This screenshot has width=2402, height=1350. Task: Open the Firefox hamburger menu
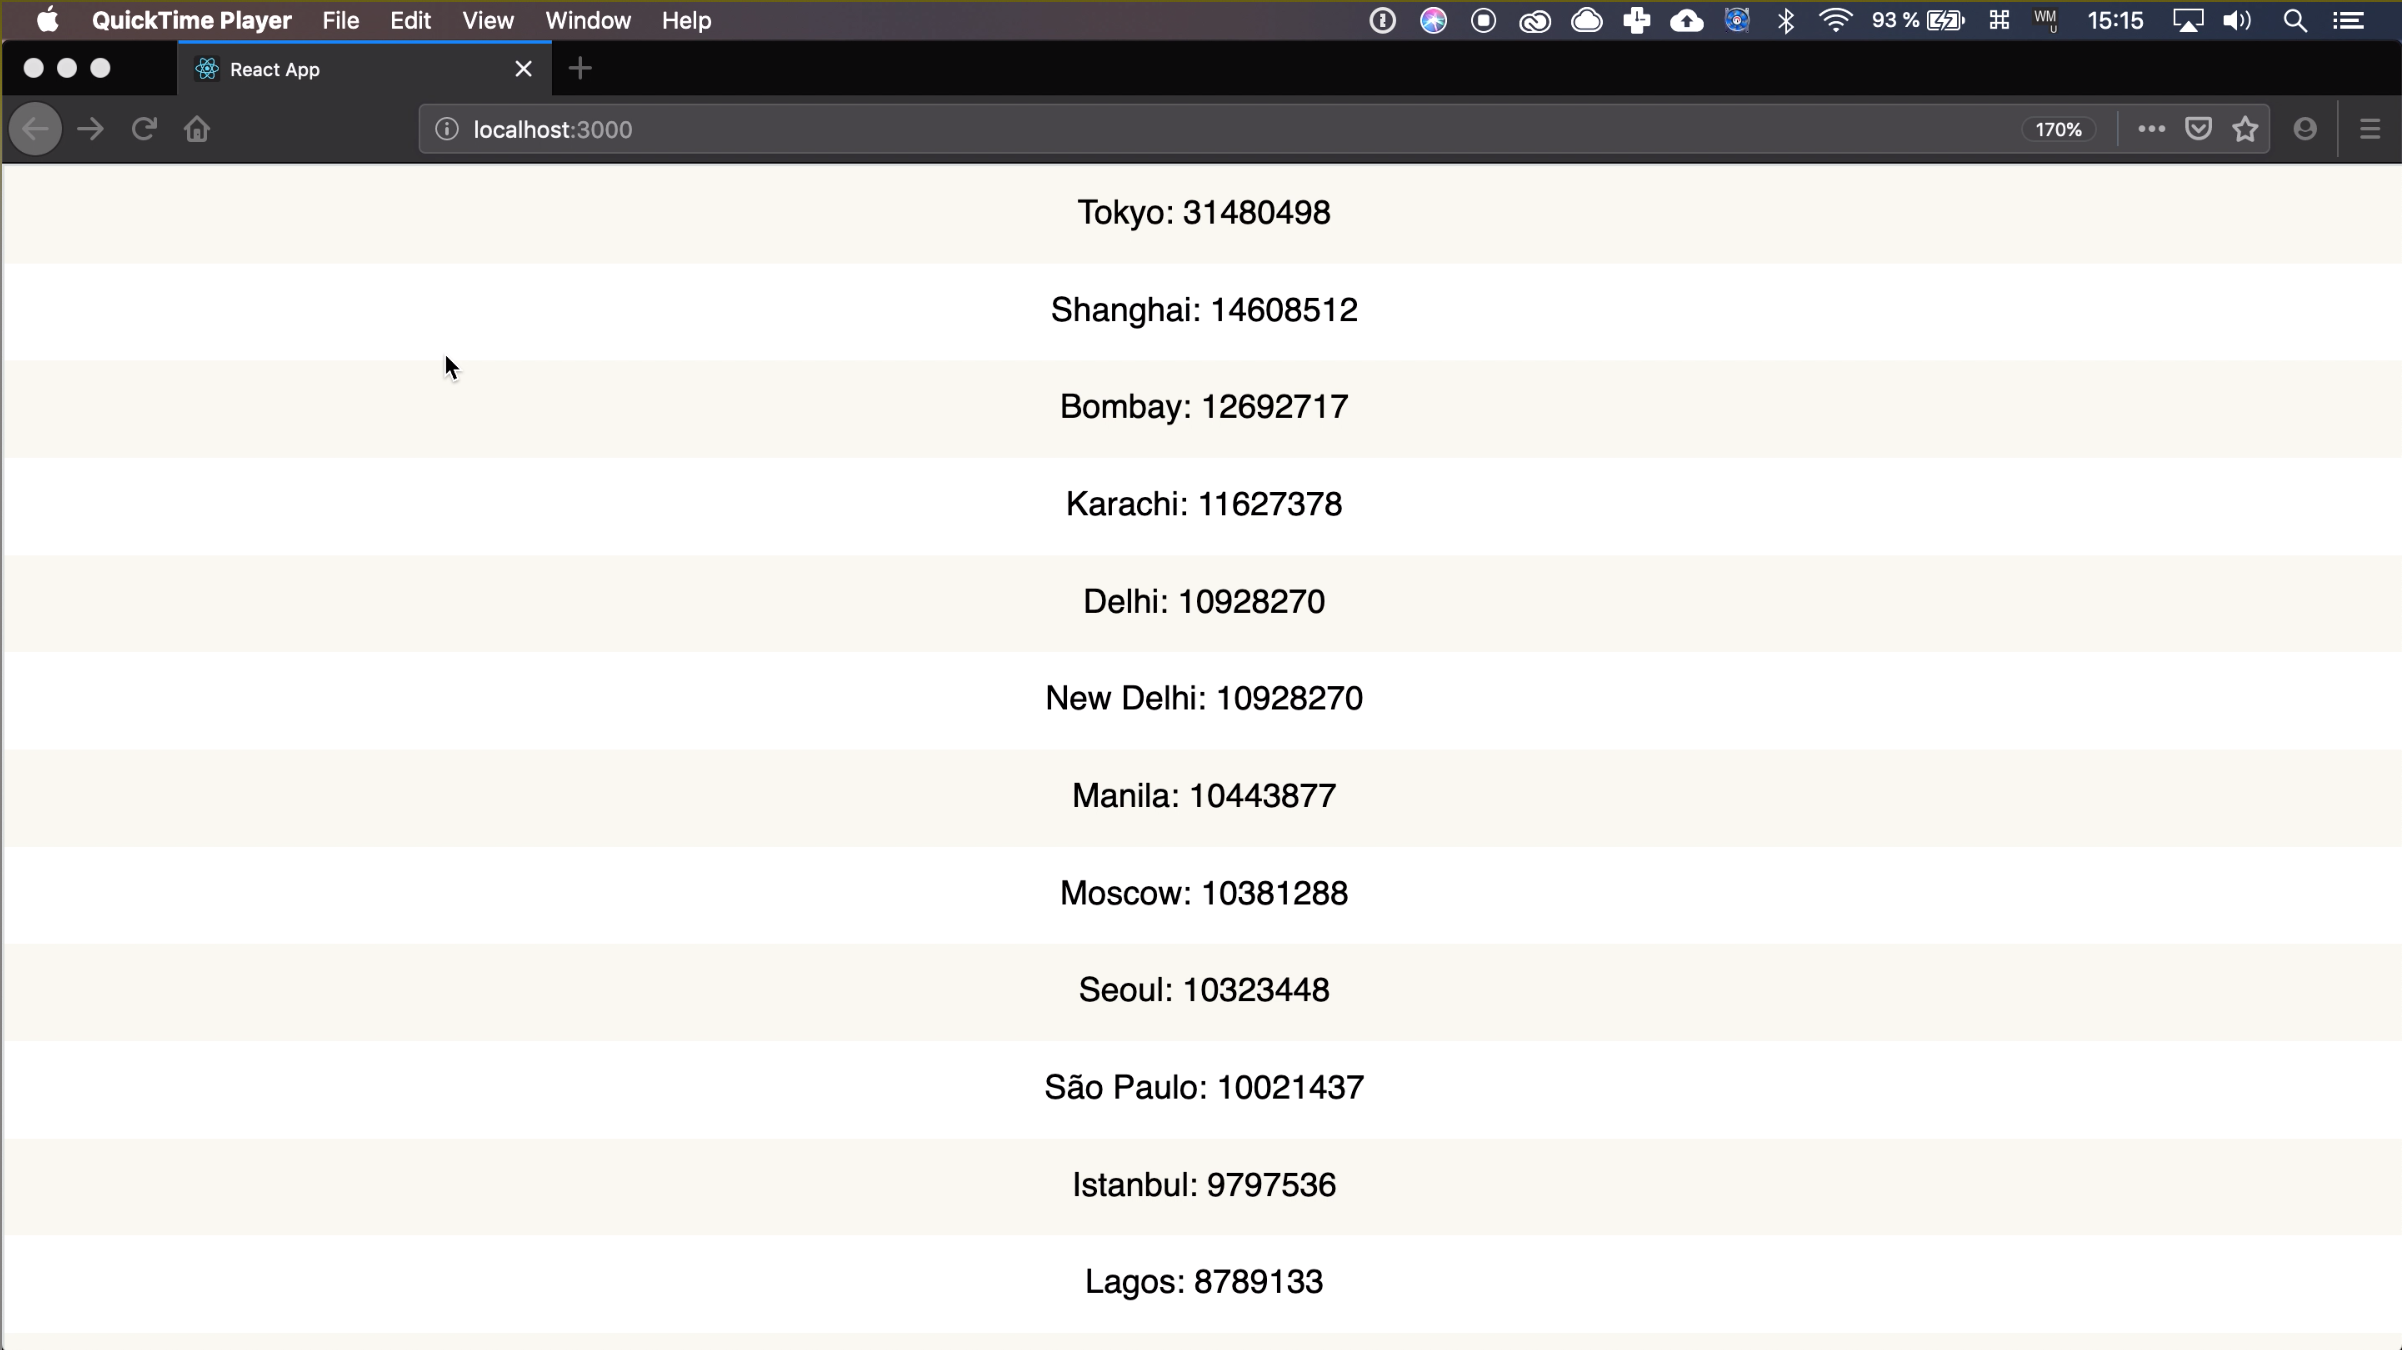(2369, 129)
